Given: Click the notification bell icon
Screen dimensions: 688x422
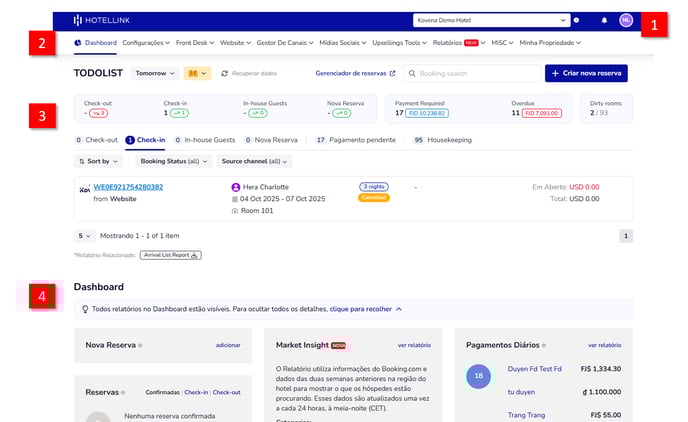Looking at the screenshot, I should 604,20.
